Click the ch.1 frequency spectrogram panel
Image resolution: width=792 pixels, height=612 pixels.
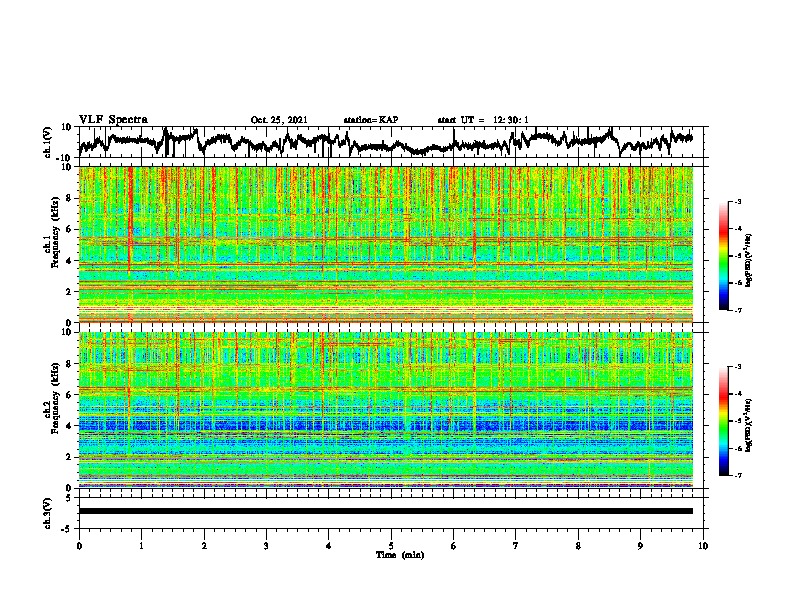click(386, 244)
